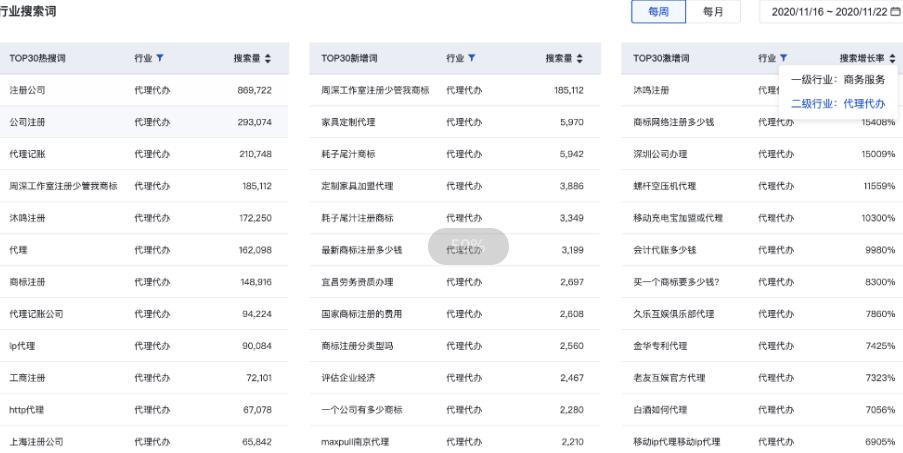Click the TOP30热搜词 column header
The height and width of the screenshot is (453, 903).
[x=37, y=59]
